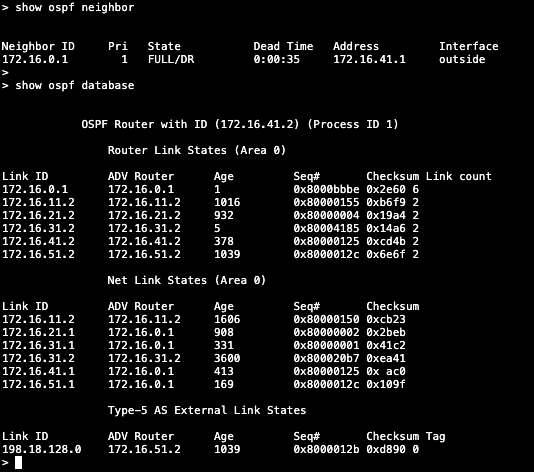Click neighbor ID 172.16.0.1 in neighbor table
The height and width of the screenshot is (472, 534).
(35, 59)
